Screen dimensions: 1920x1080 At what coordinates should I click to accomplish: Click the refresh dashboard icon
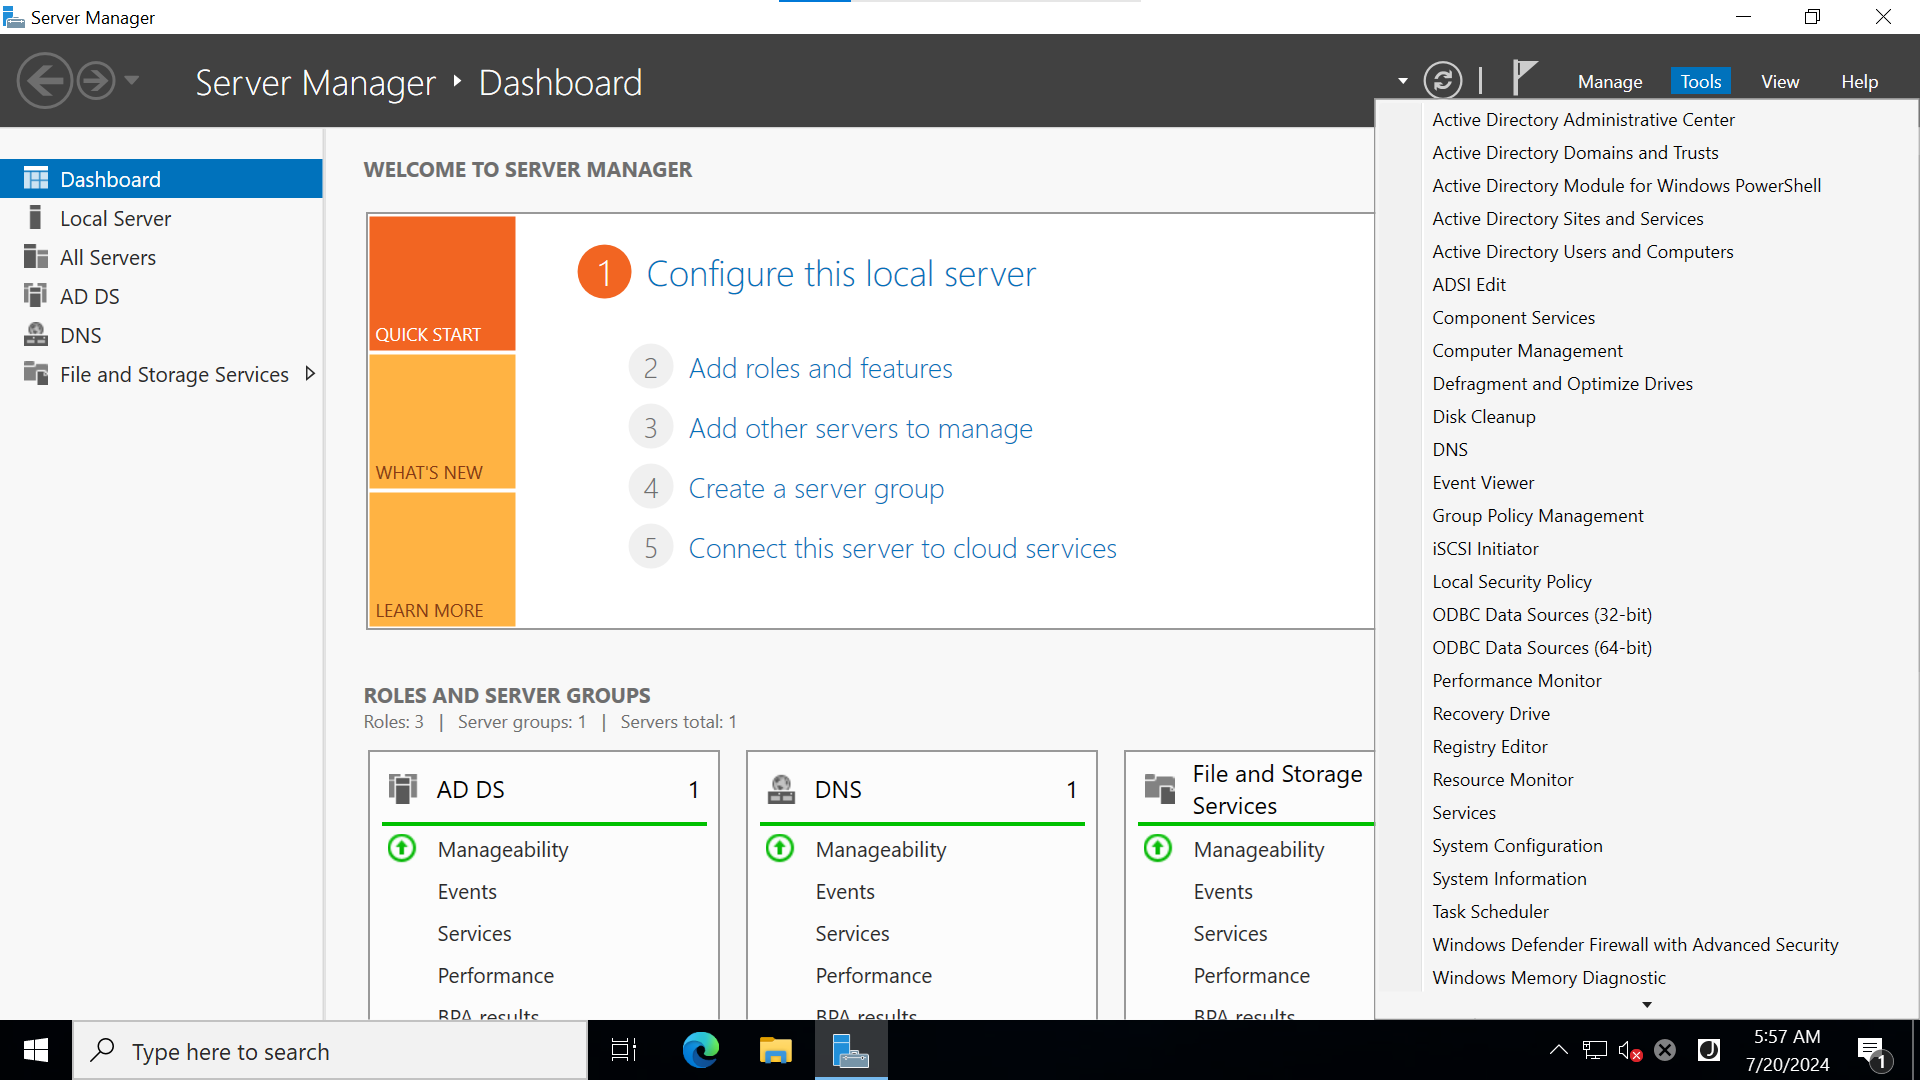point(1442,81)
